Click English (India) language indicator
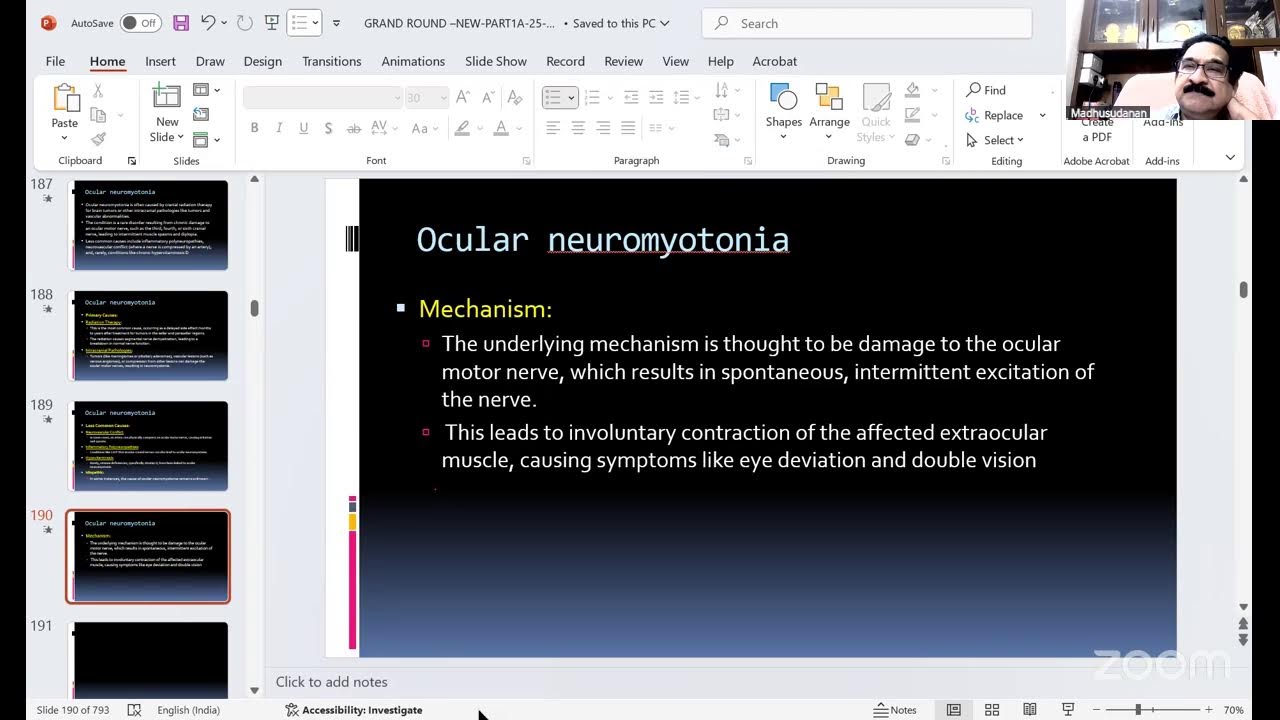The image size is (1280, 720). 189,710
